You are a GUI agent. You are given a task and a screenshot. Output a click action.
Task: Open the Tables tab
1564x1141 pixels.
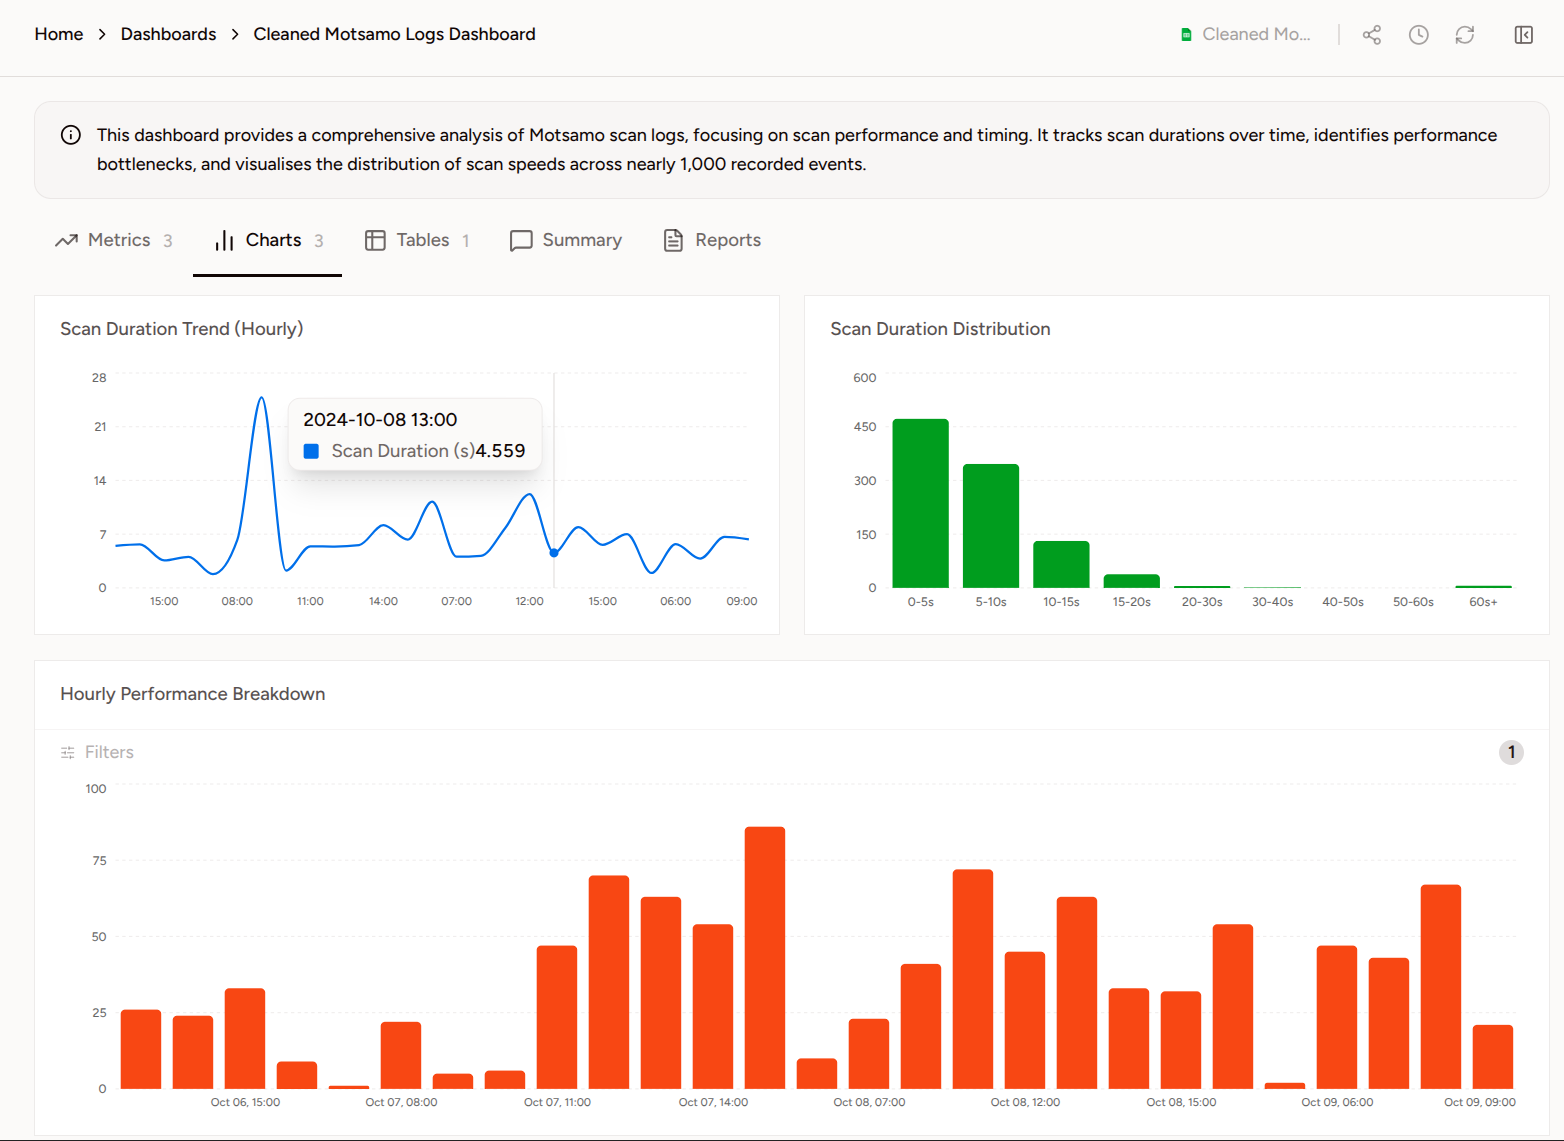click(x=417, y=240)
